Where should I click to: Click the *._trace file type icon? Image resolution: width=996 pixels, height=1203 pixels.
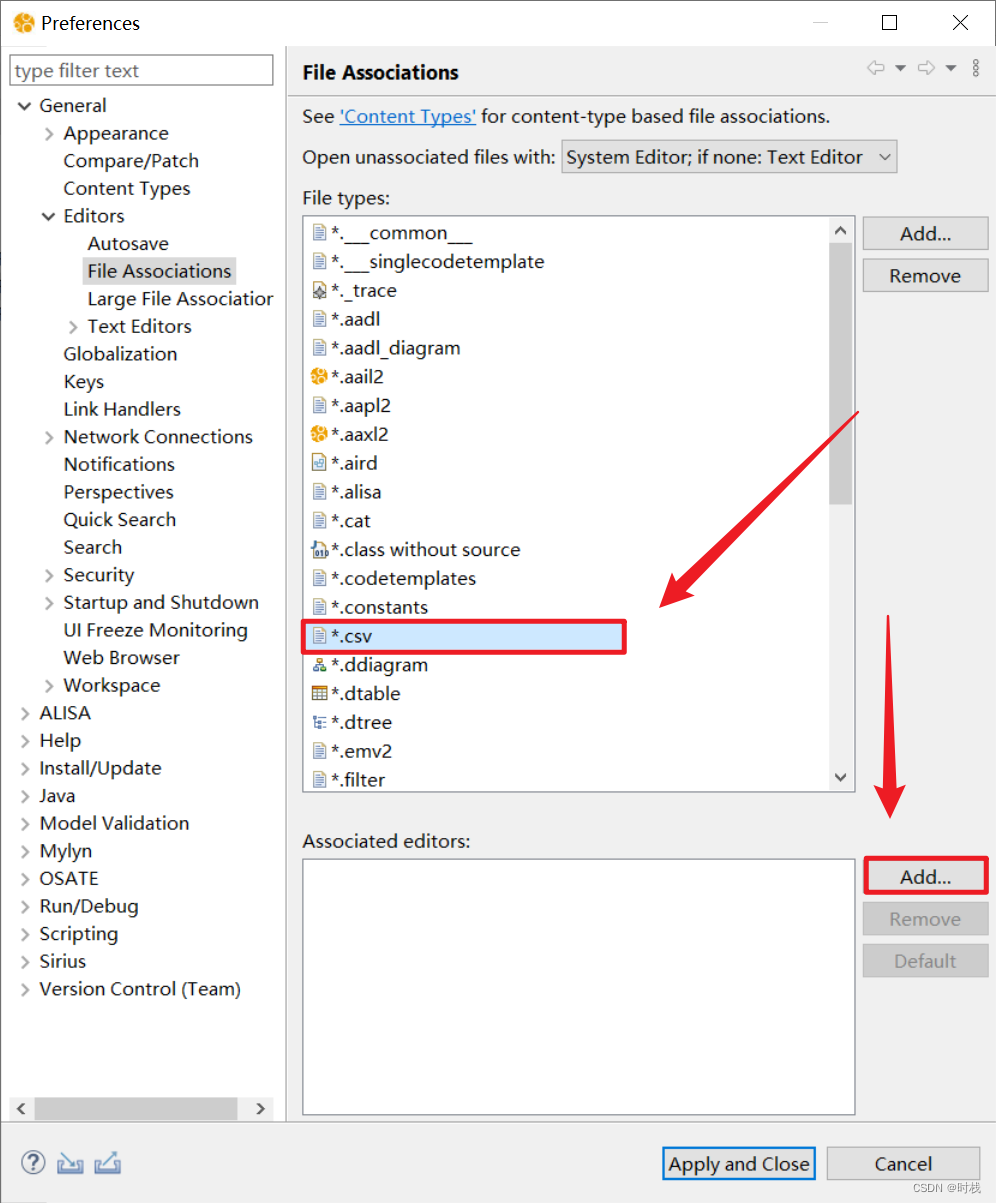click(x=319, y=290)
